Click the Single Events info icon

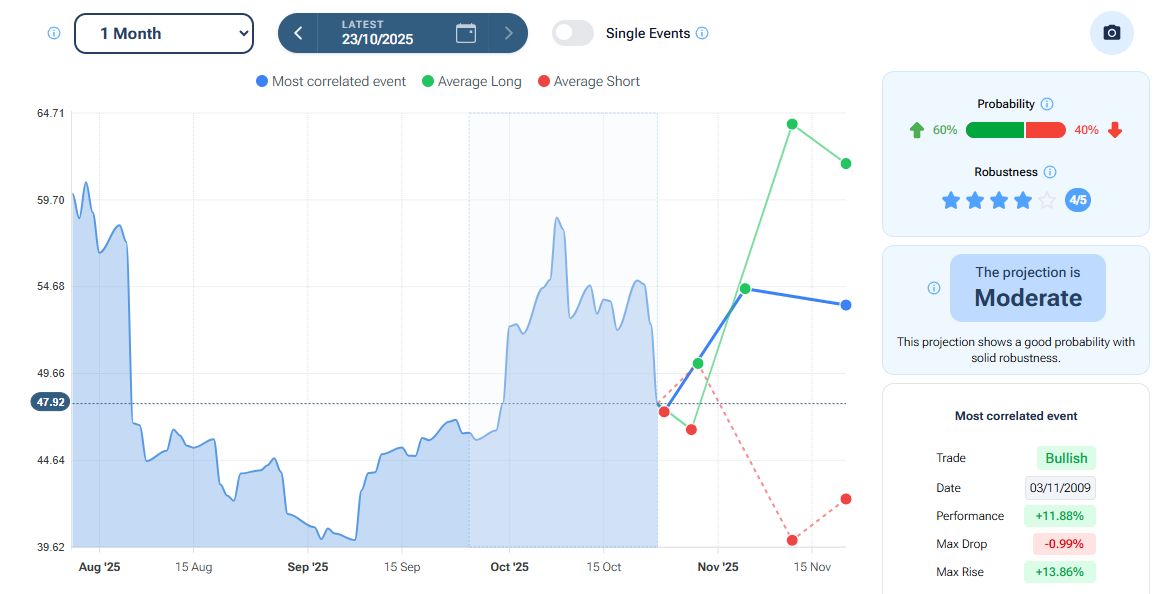tap(702, 33)
